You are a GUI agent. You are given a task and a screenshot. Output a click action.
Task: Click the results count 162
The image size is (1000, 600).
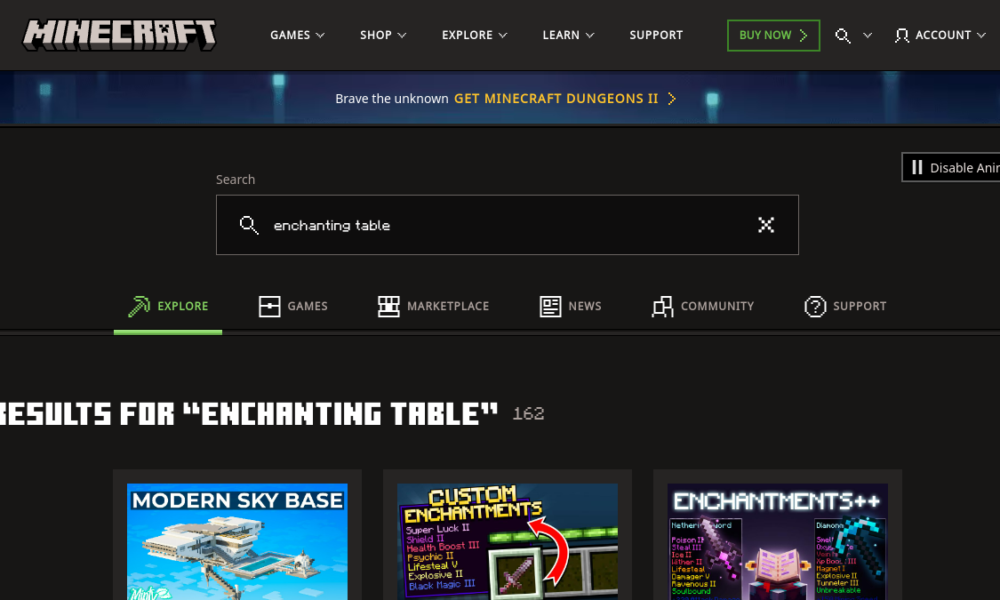529,414
